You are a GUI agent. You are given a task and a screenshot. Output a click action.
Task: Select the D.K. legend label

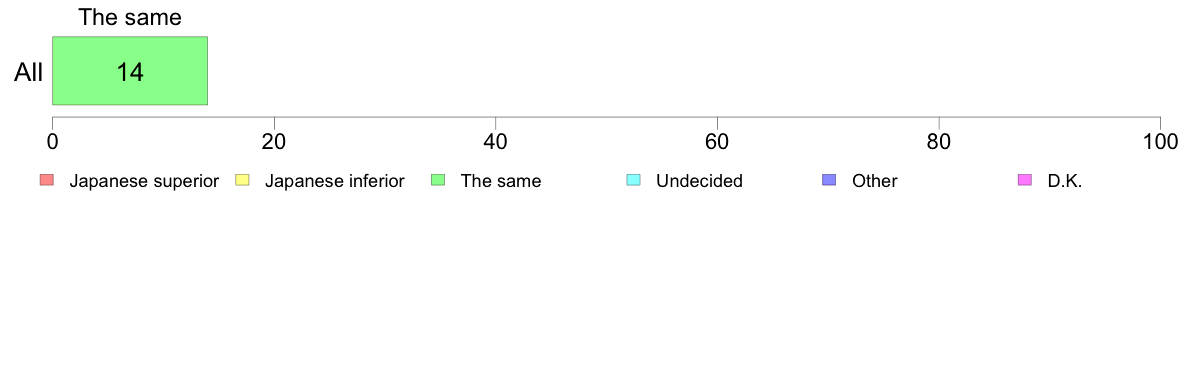pos(1065,181)
